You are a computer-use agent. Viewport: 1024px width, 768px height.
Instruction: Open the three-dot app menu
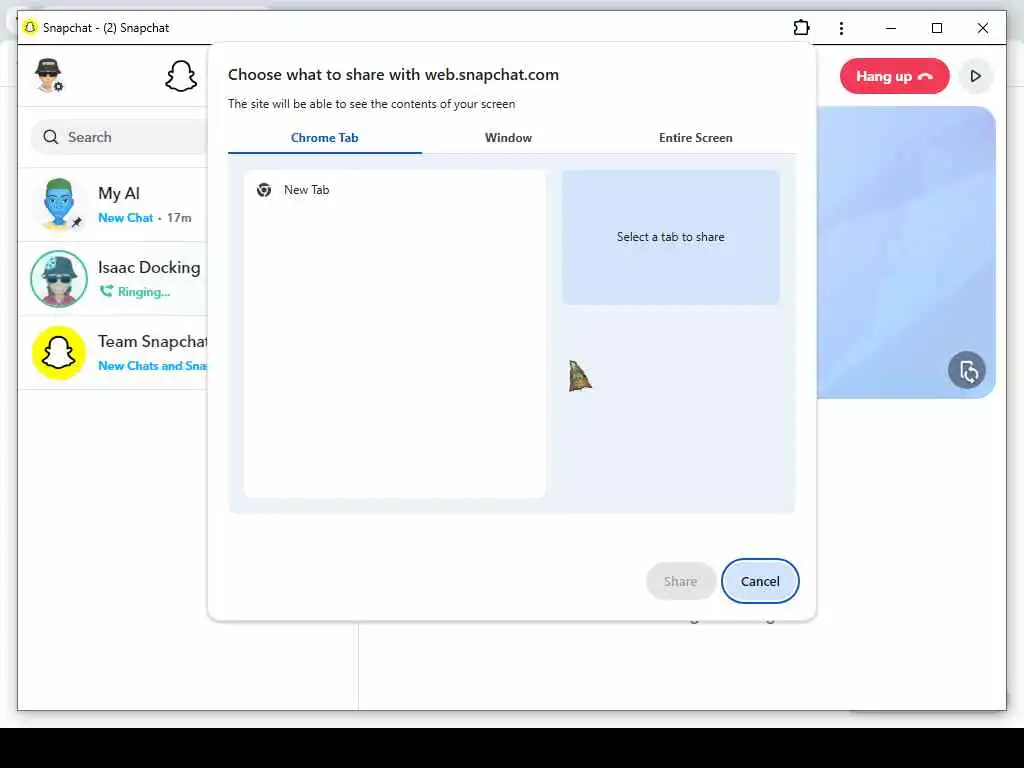(841, 28)
